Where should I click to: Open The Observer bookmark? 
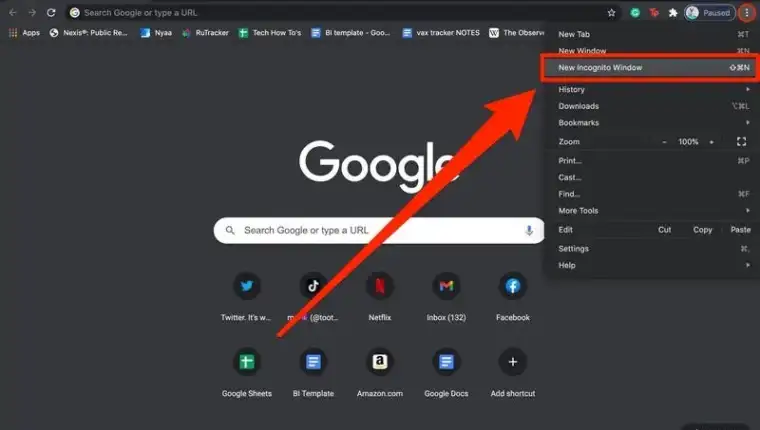click(x=517, y=32)
